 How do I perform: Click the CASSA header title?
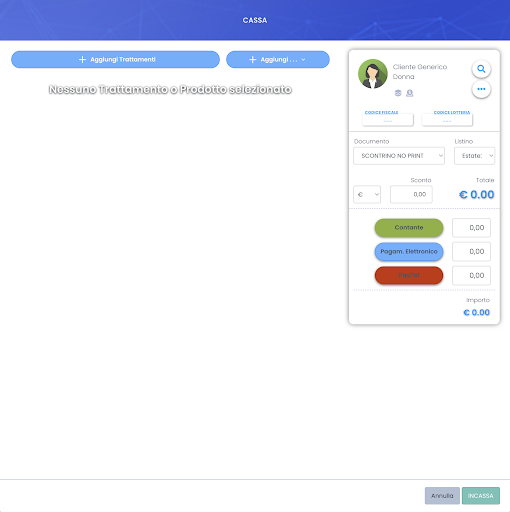tap(255, 20)
